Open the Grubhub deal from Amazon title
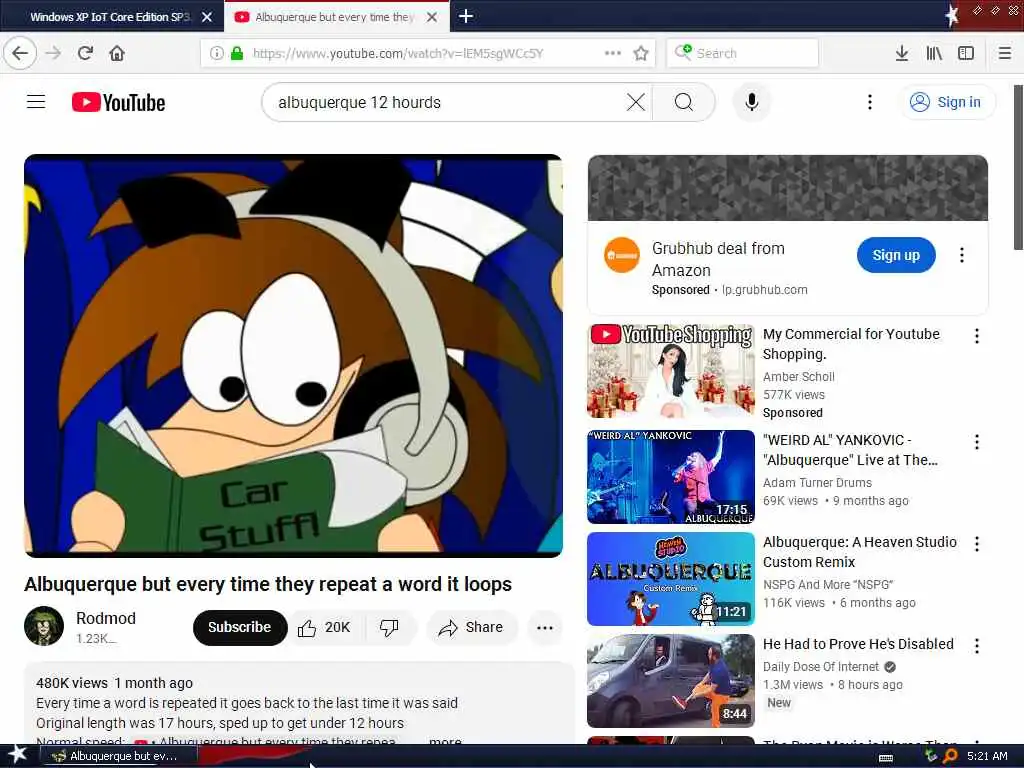 [718, 259]
